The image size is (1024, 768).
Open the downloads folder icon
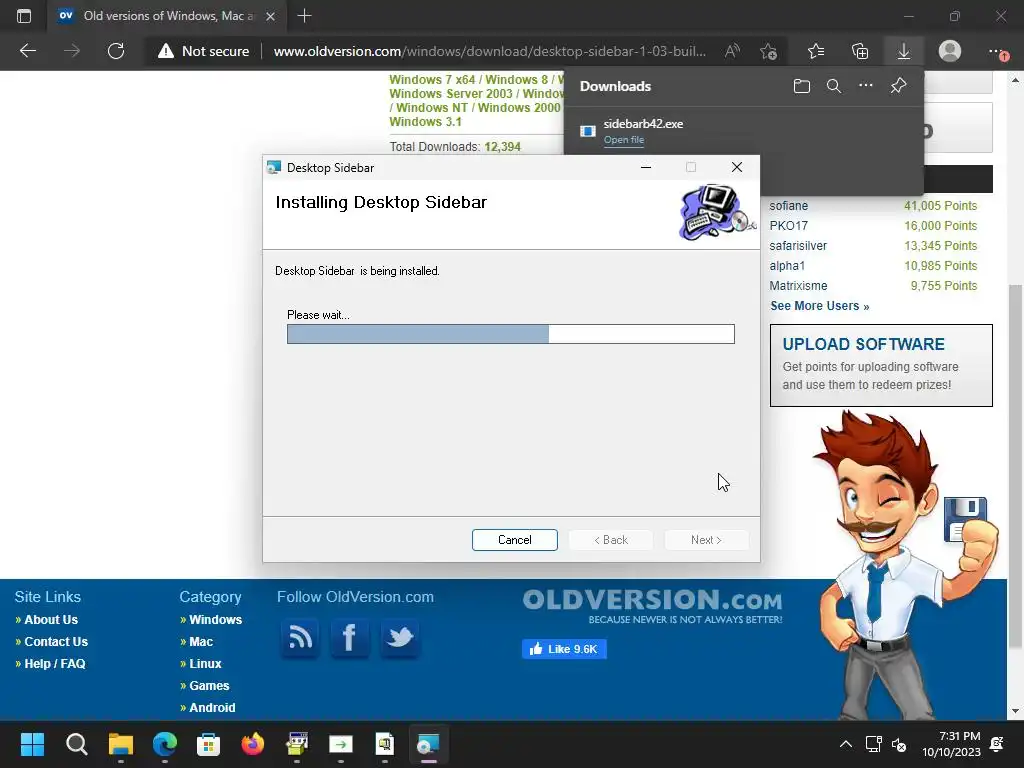coord(802,86)
